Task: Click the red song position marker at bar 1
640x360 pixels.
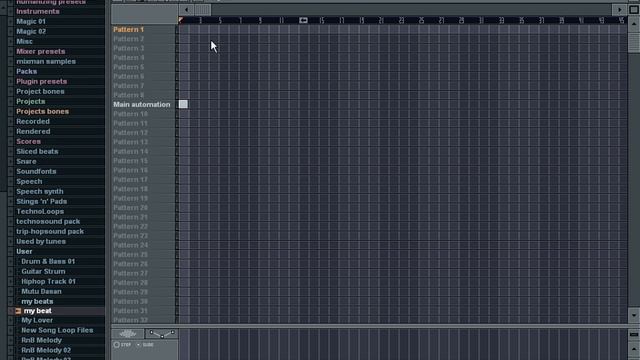Action: 181,20
